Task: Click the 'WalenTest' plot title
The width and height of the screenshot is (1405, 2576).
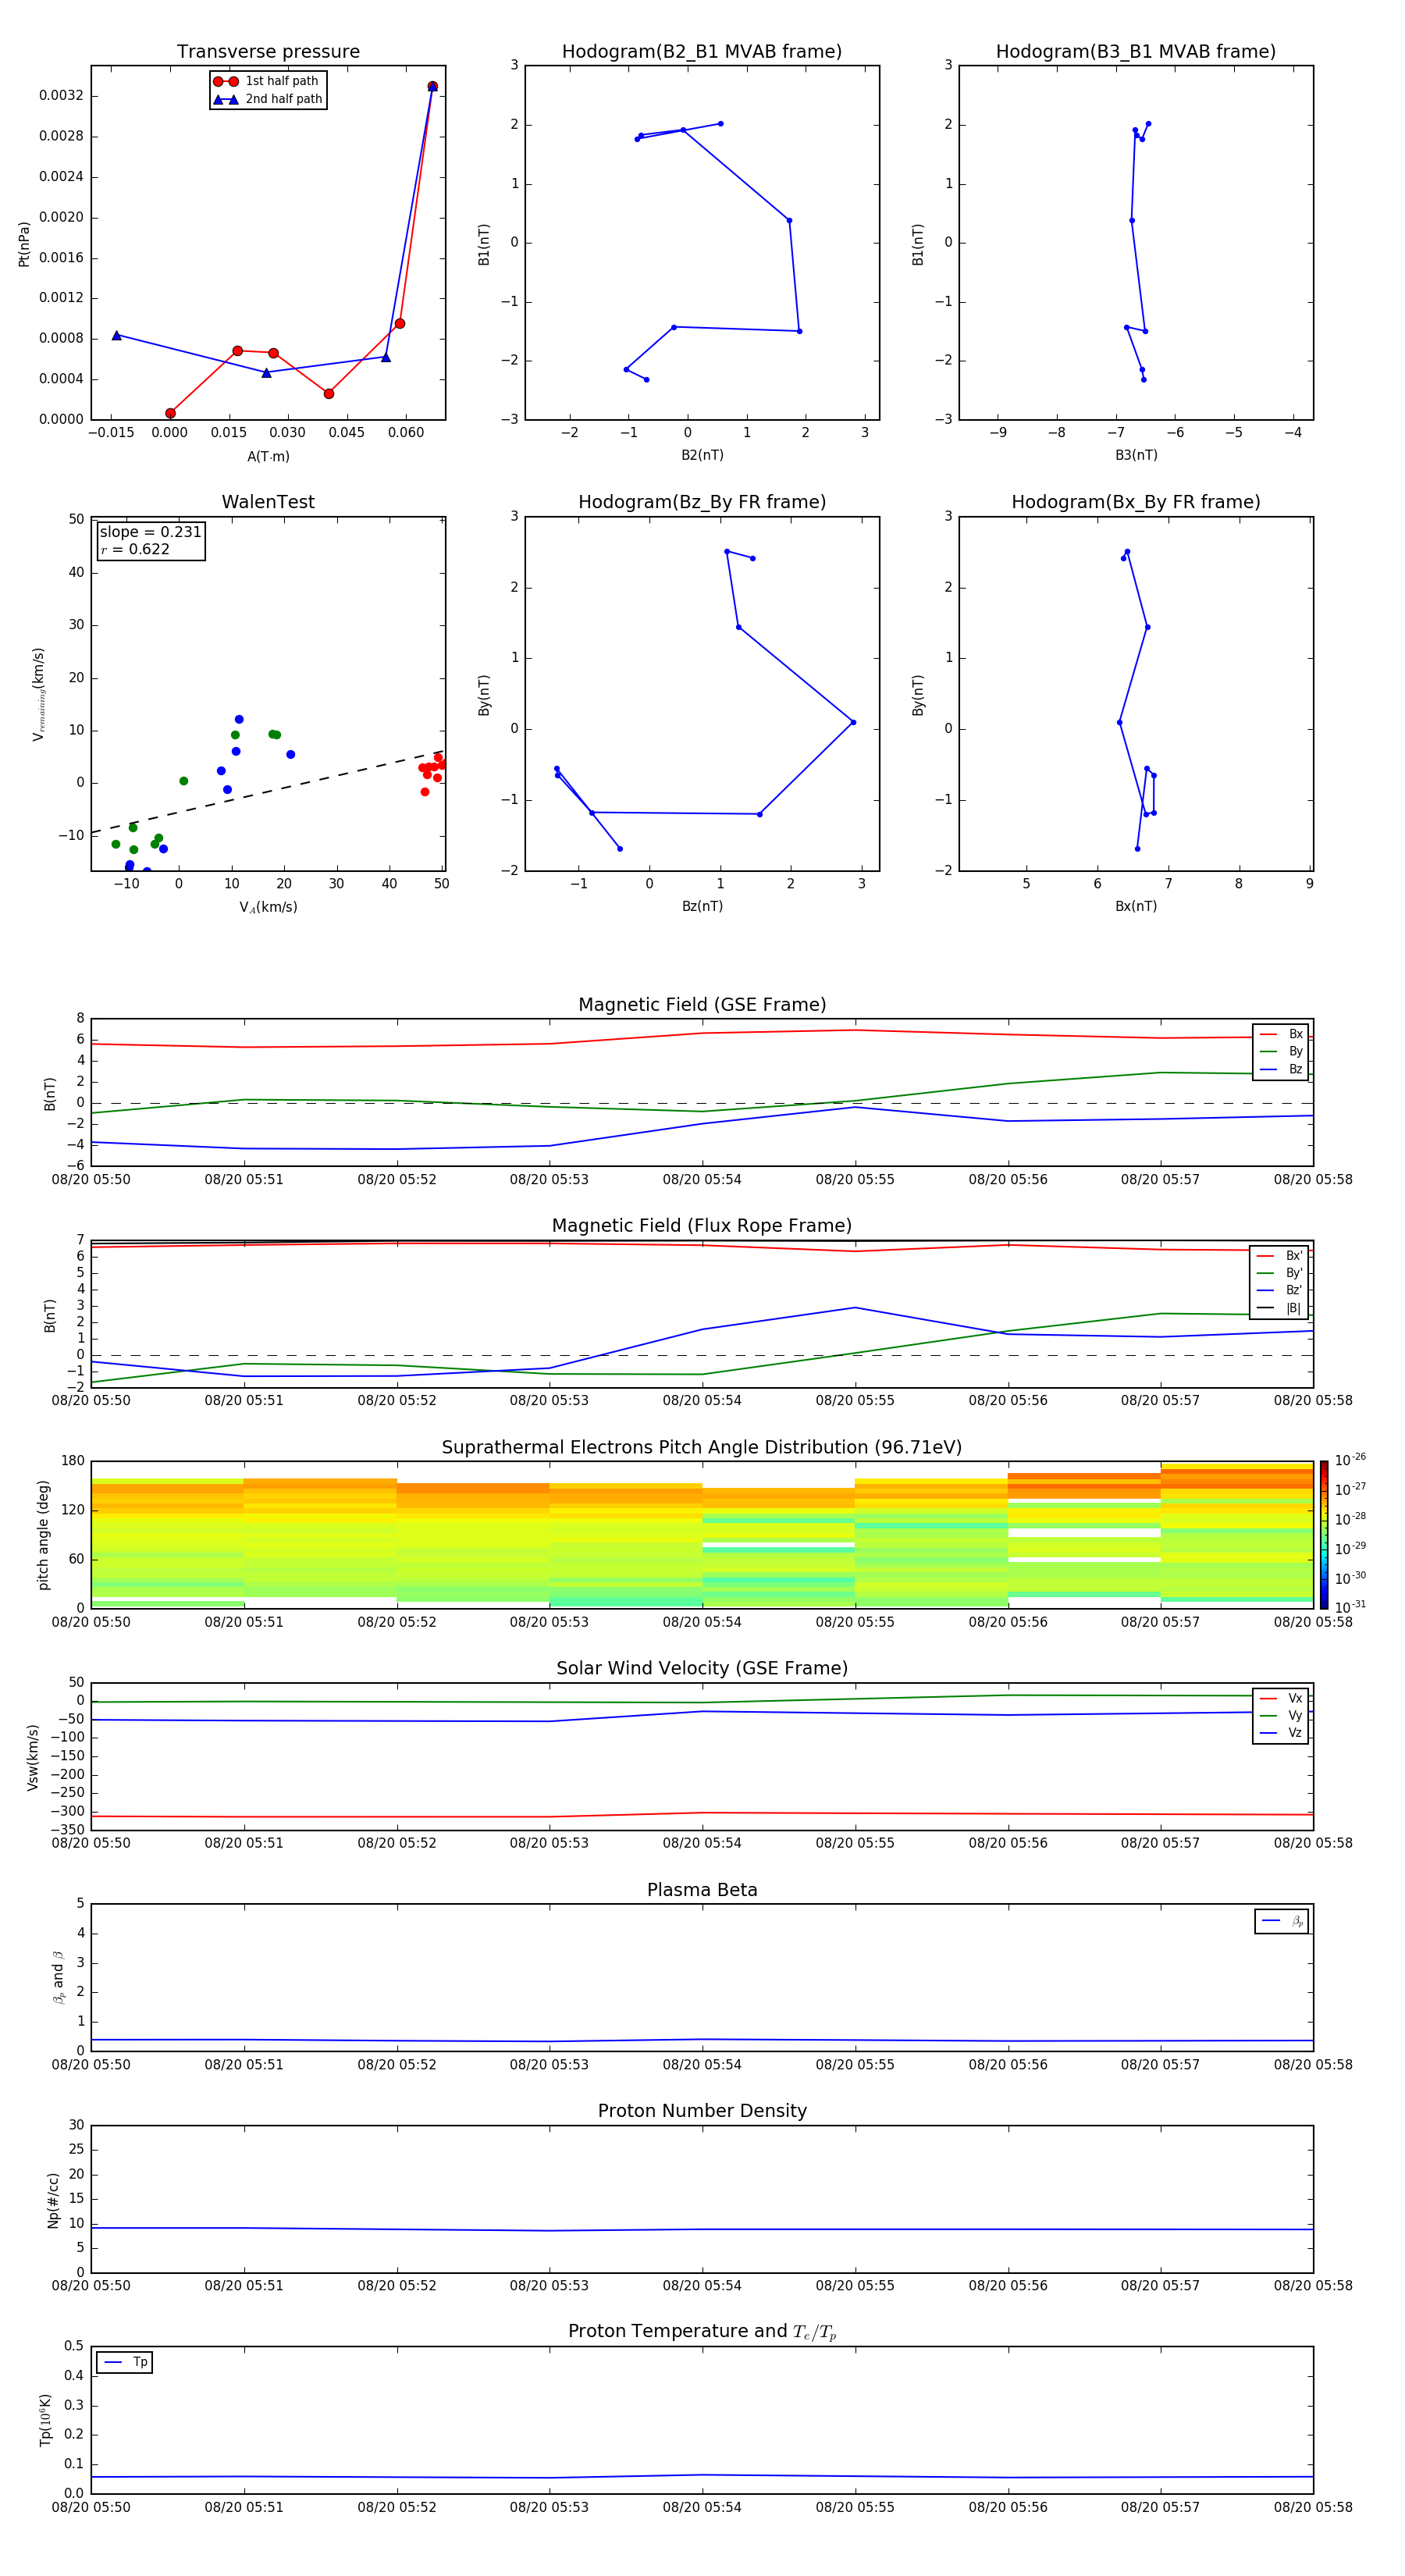Action: 268,502
